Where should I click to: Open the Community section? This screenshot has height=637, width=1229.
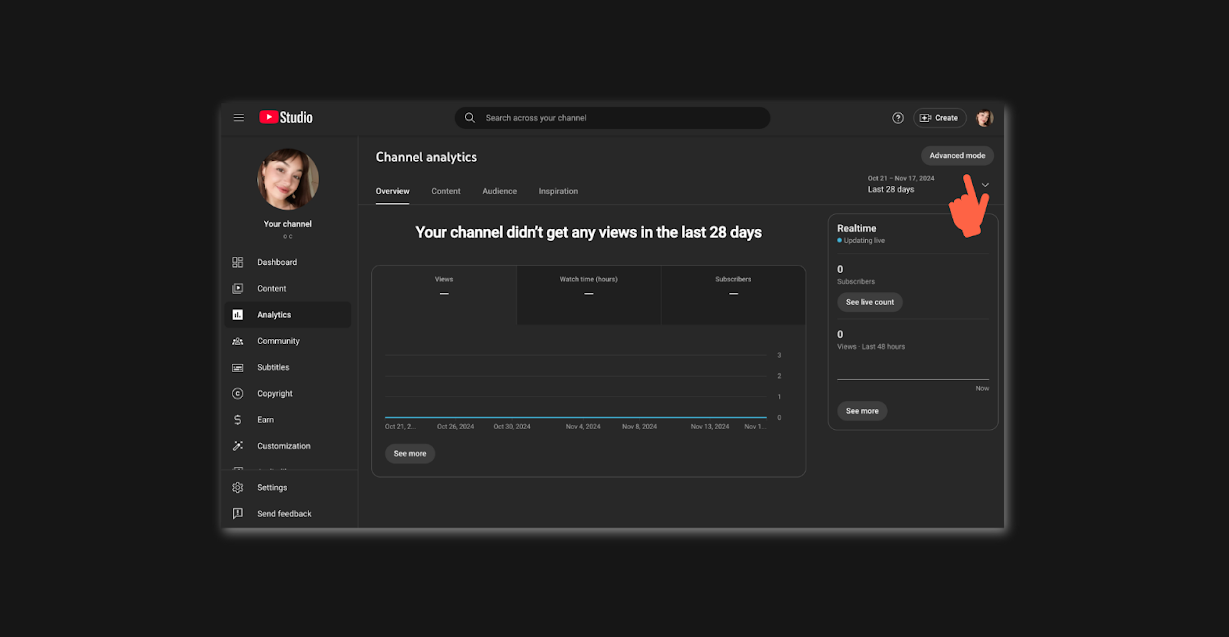[x=279, y=341]
